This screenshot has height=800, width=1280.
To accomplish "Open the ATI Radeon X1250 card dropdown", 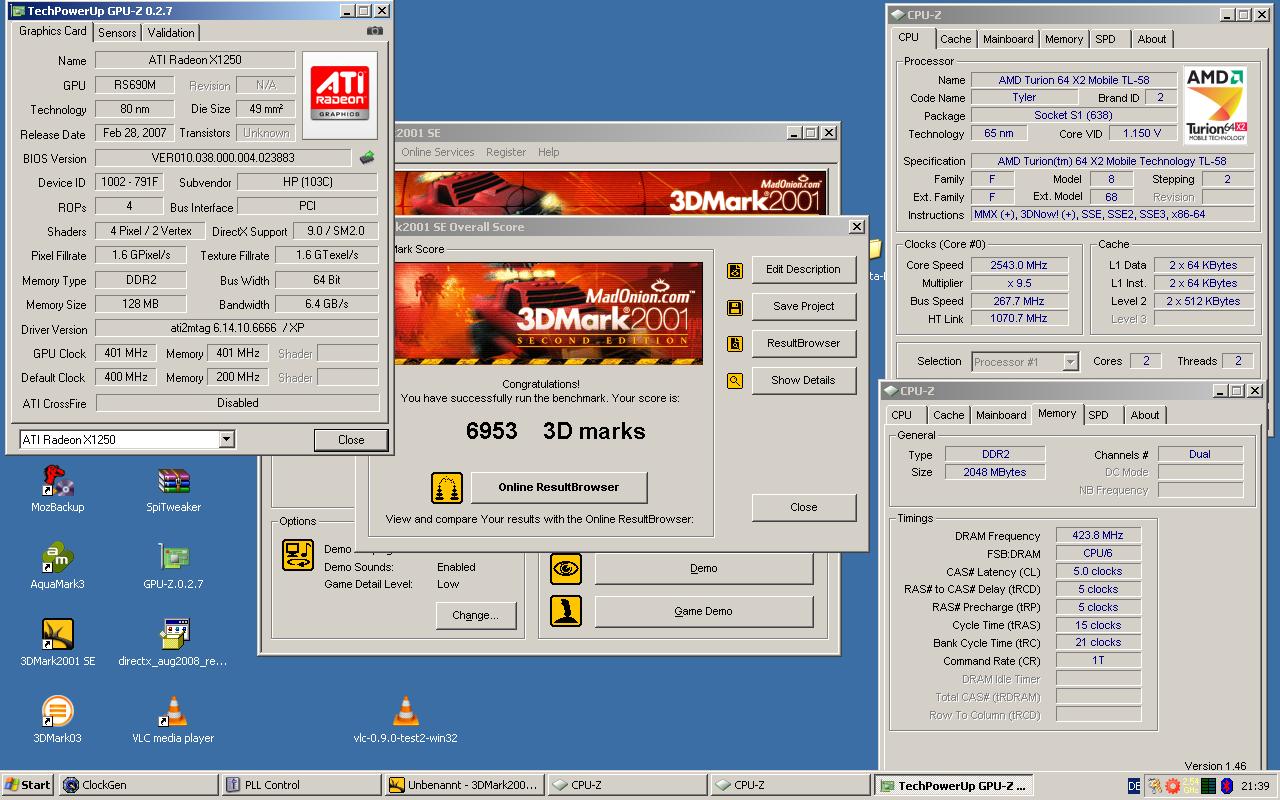I will pyautogui.click(x=226, y=440).
